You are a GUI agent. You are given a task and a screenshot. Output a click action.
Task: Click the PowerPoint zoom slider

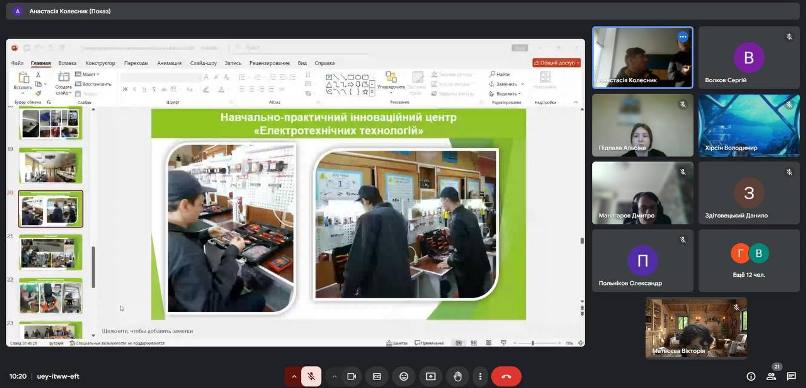pyautogui.click(x=537, y=343)
